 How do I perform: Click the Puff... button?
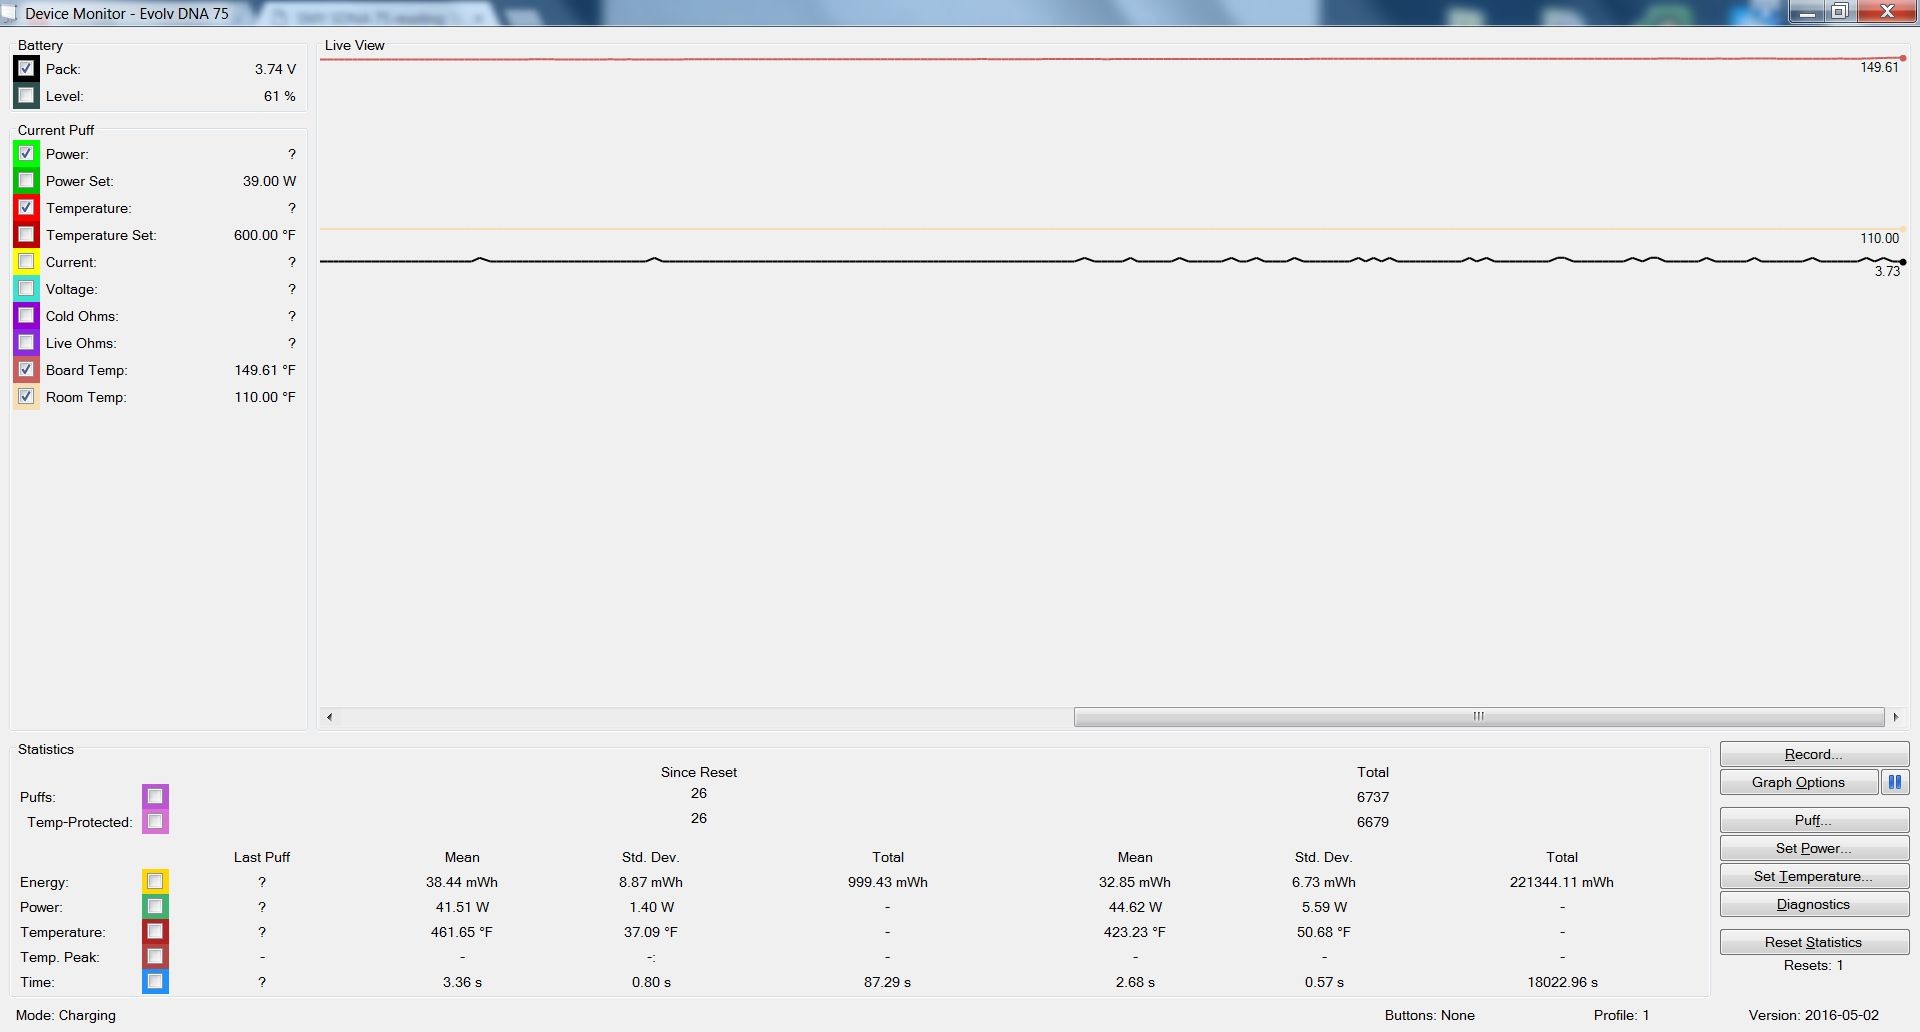[1813, 820]
